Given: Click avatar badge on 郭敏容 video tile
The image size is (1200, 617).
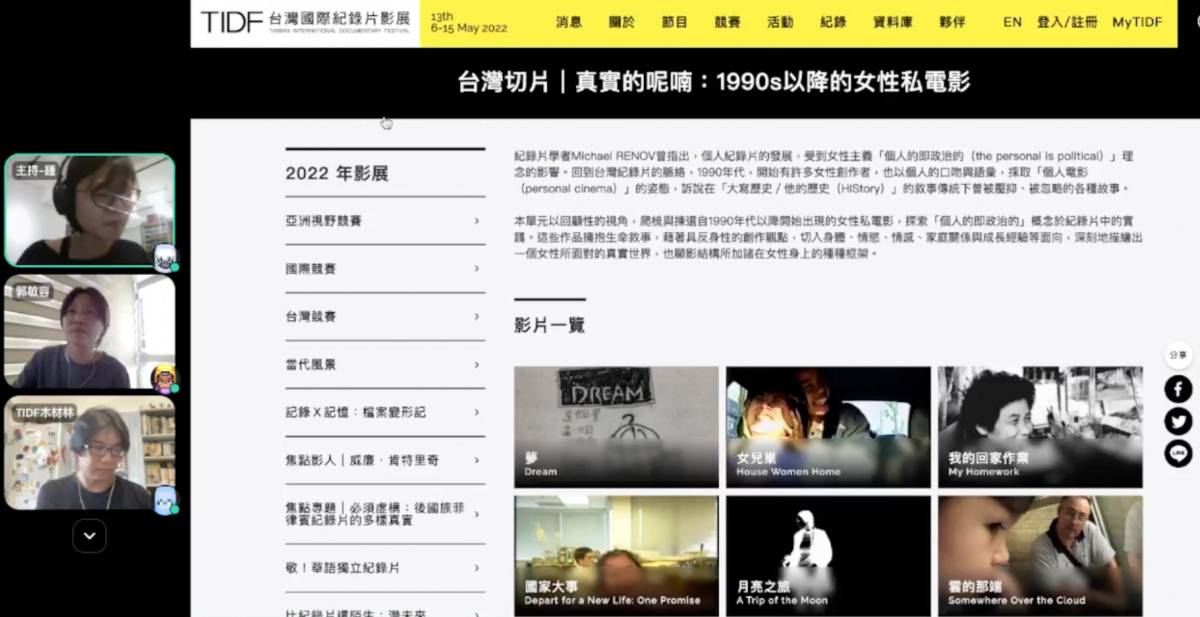Looking at the screenshot, I should (165, 378).
